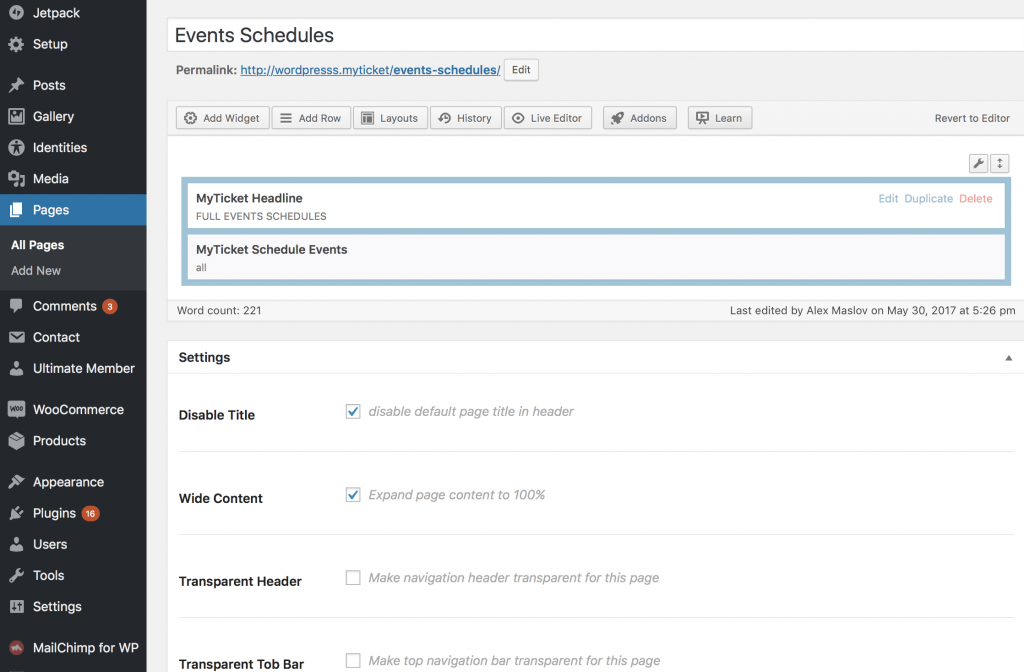Click the FULL EVENTS SCHEDULES subtitle

[x=261, y=216]
